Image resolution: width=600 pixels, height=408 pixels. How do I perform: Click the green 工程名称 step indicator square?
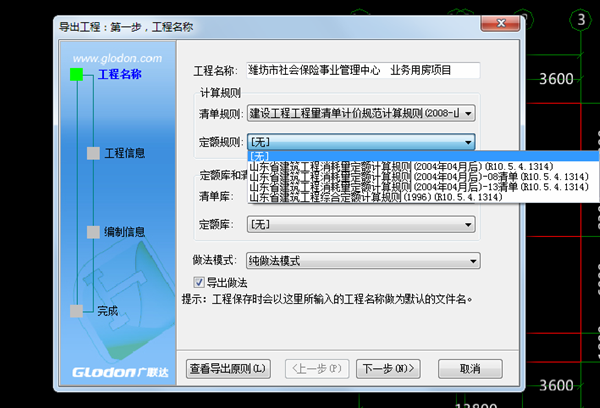point(77,74)
